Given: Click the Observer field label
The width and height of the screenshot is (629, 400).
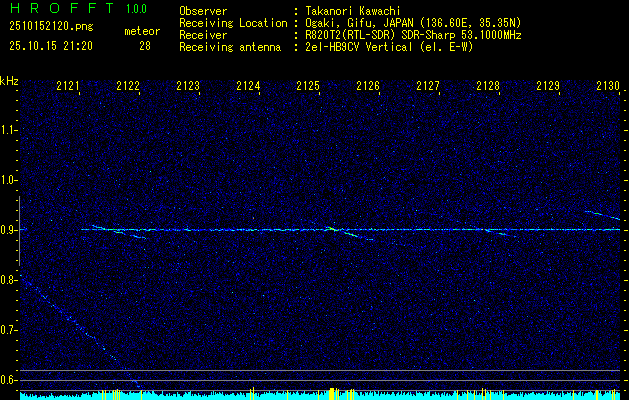Looking at the screenshot, I should (x=203, y=11).
